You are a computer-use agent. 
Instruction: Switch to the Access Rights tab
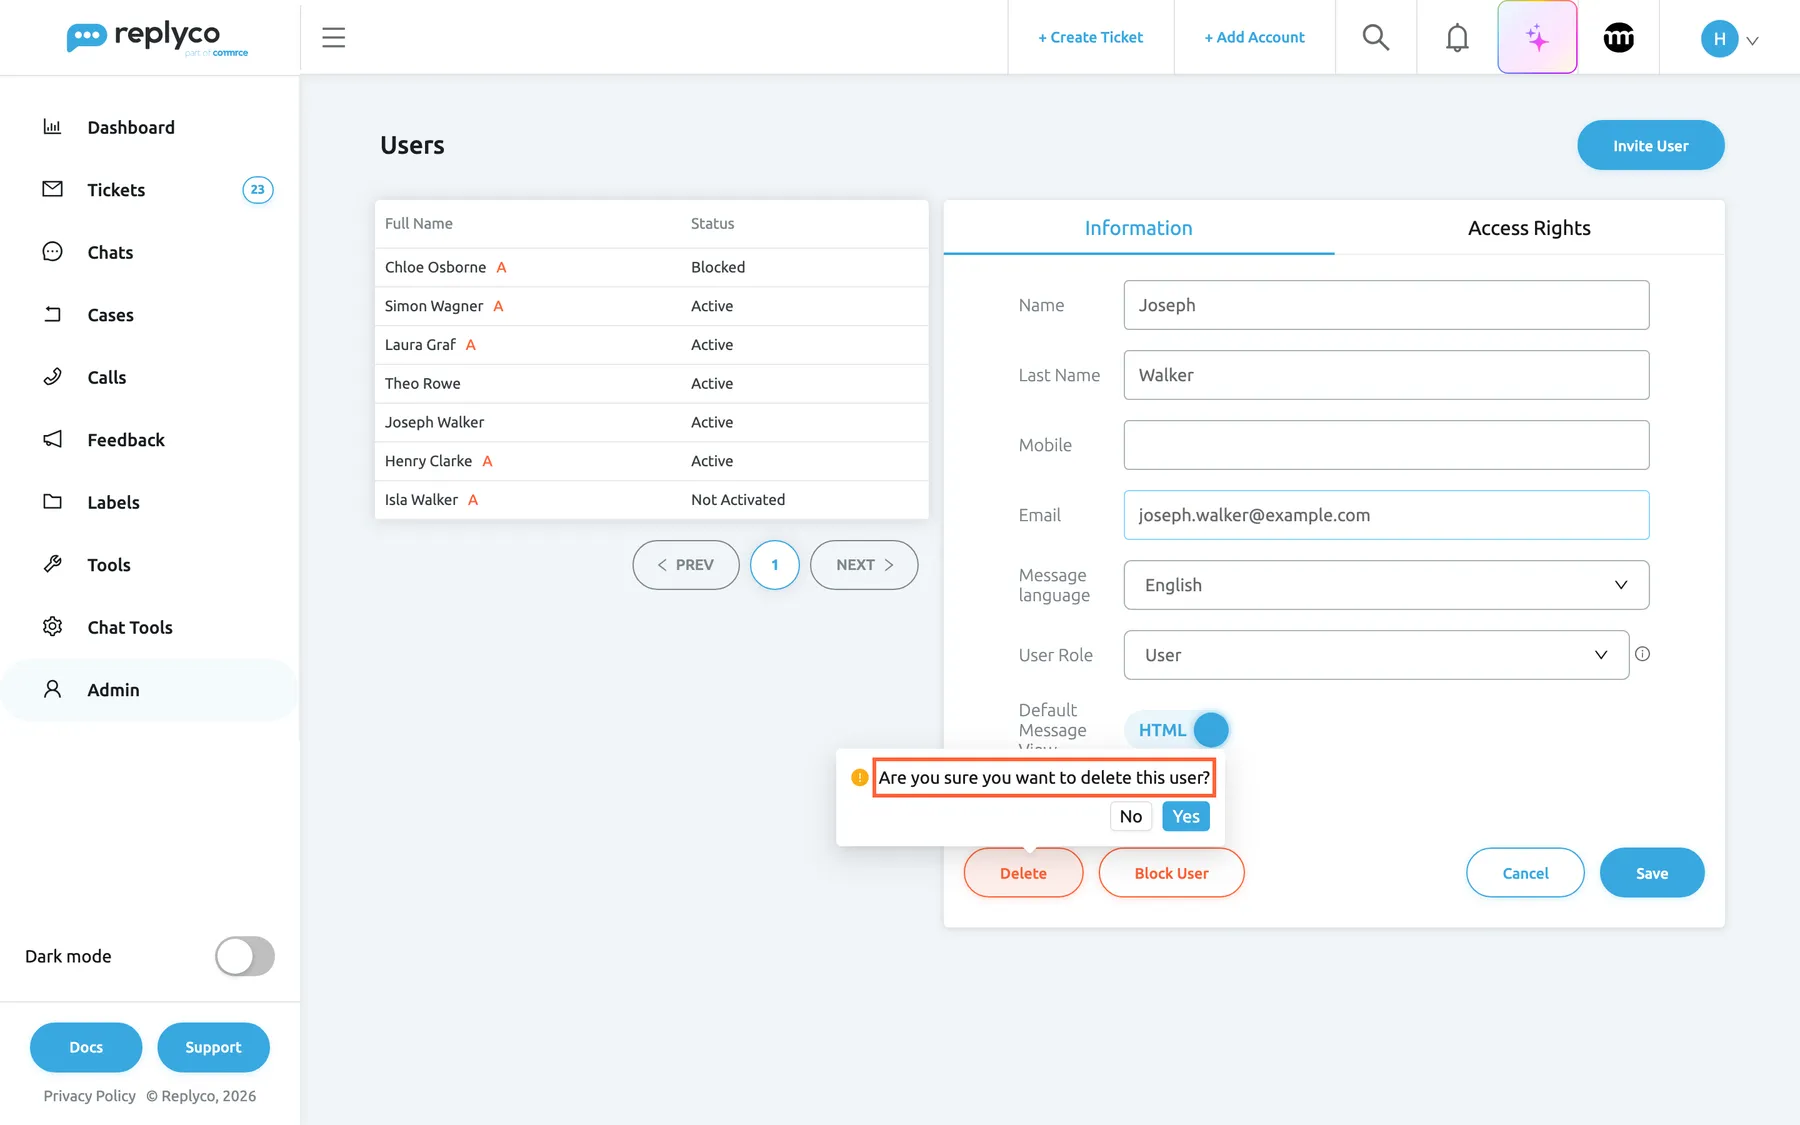pos(1529,228)
